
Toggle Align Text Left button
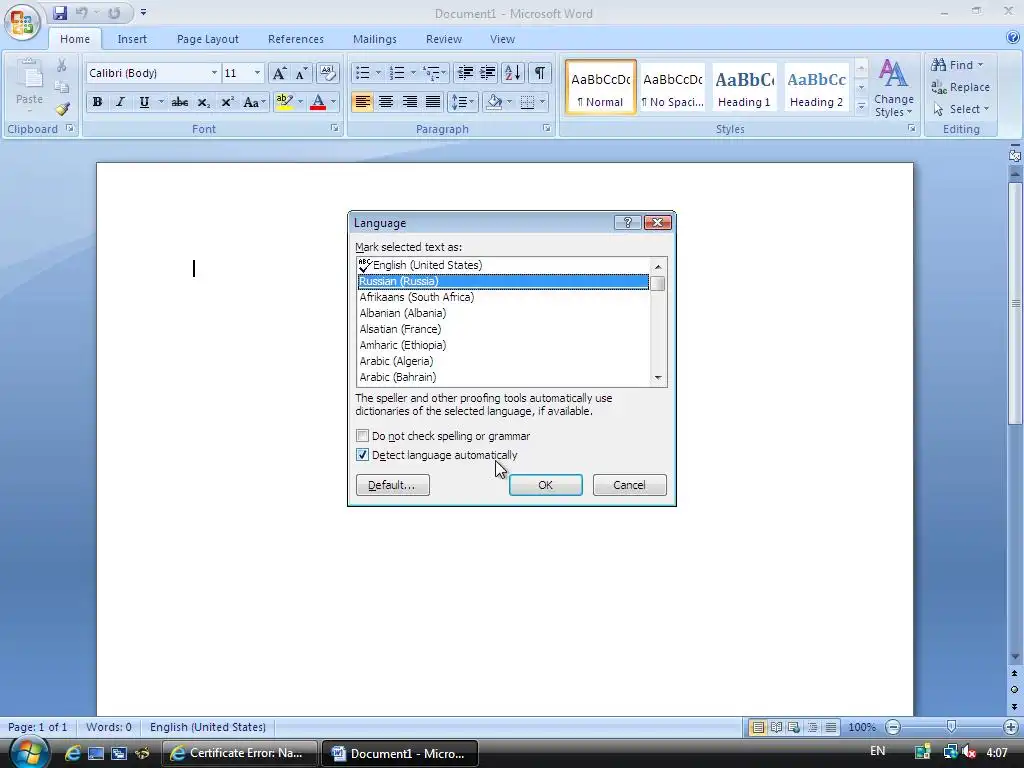[x=362, y=102]
